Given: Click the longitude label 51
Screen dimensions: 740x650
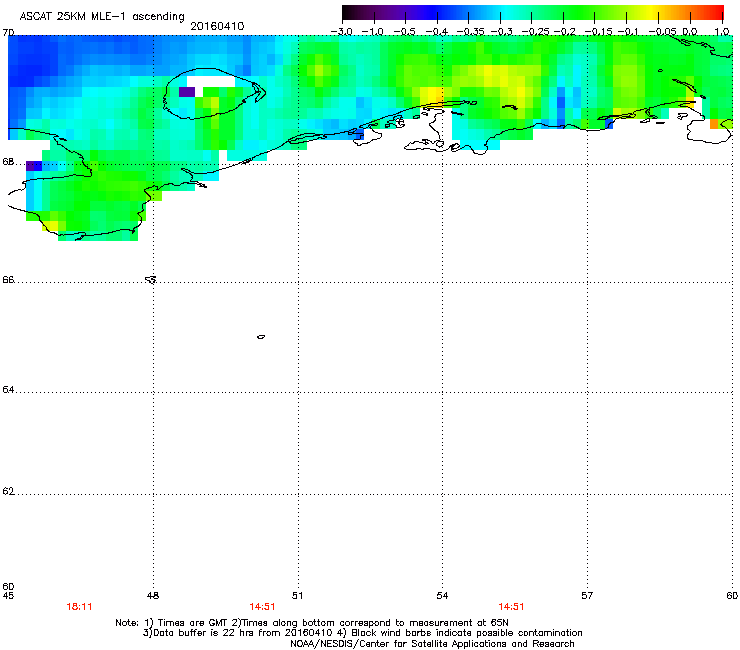Looking at the screenshot, I should [x=297, y=596].
